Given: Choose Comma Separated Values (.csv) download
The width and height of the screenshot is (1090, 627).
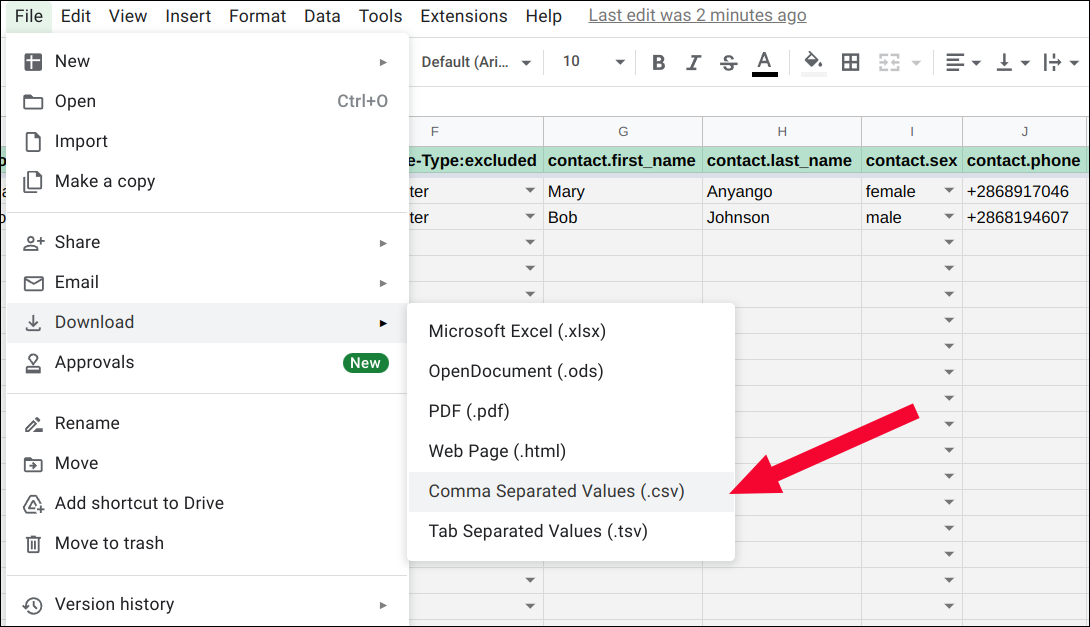Looking at the screenshot, I should point(571,491).
